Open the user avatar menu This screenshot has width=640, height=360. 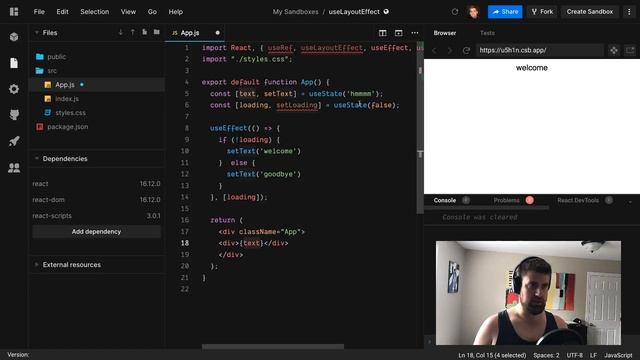[x=473, y=12]
